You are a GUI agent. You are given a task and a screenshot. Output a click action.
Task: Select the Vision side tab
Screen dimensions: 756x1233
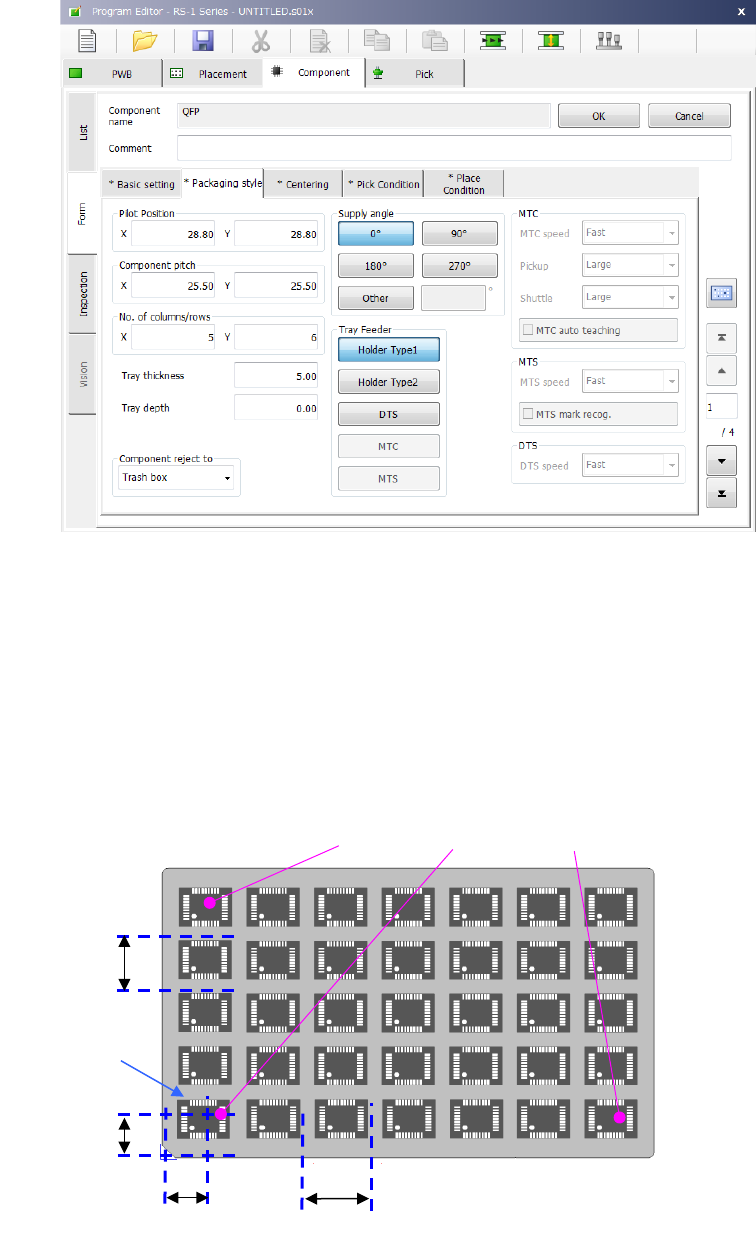point(82,374)
